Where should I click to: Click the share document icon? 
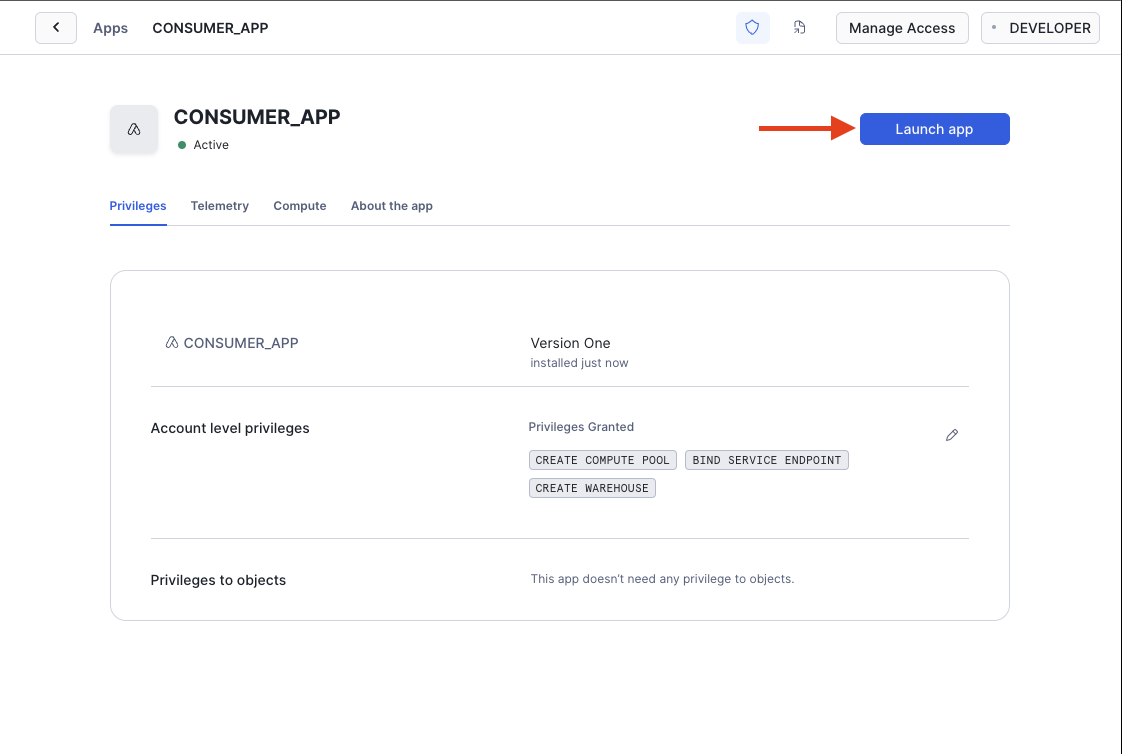coord(799,28)
